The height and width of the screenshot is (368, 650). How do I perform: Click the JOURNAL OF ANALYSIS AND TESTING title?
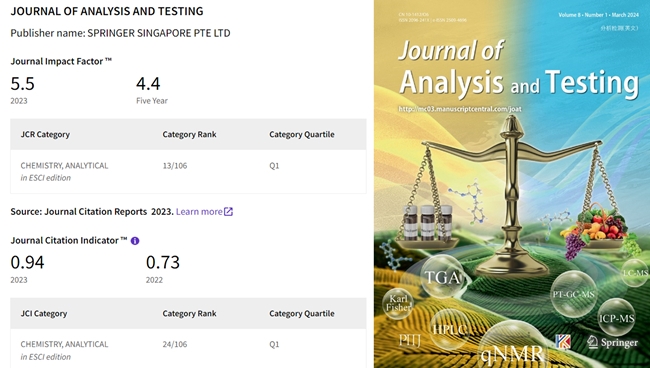(x=107, y=11)
